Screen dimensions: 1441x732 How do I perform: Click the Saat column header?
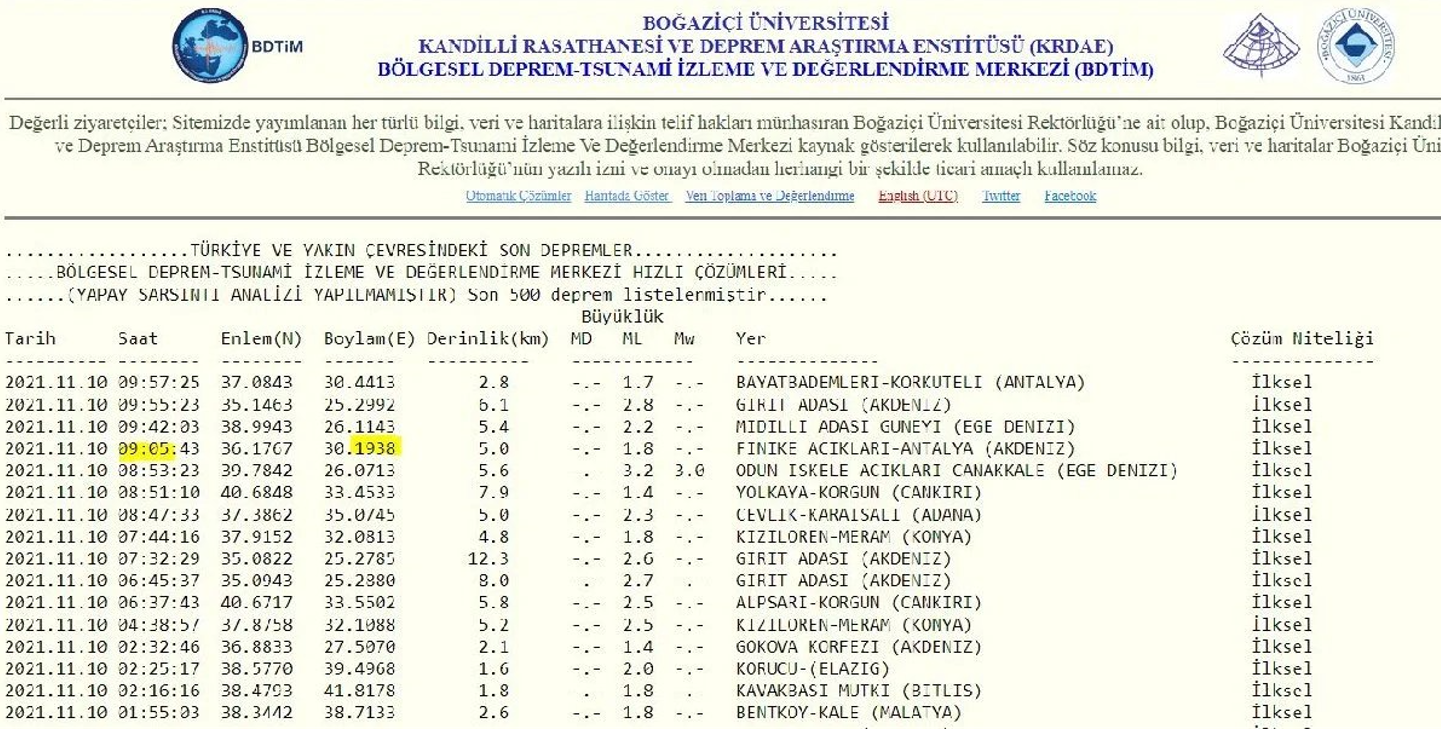pos(138,339)
